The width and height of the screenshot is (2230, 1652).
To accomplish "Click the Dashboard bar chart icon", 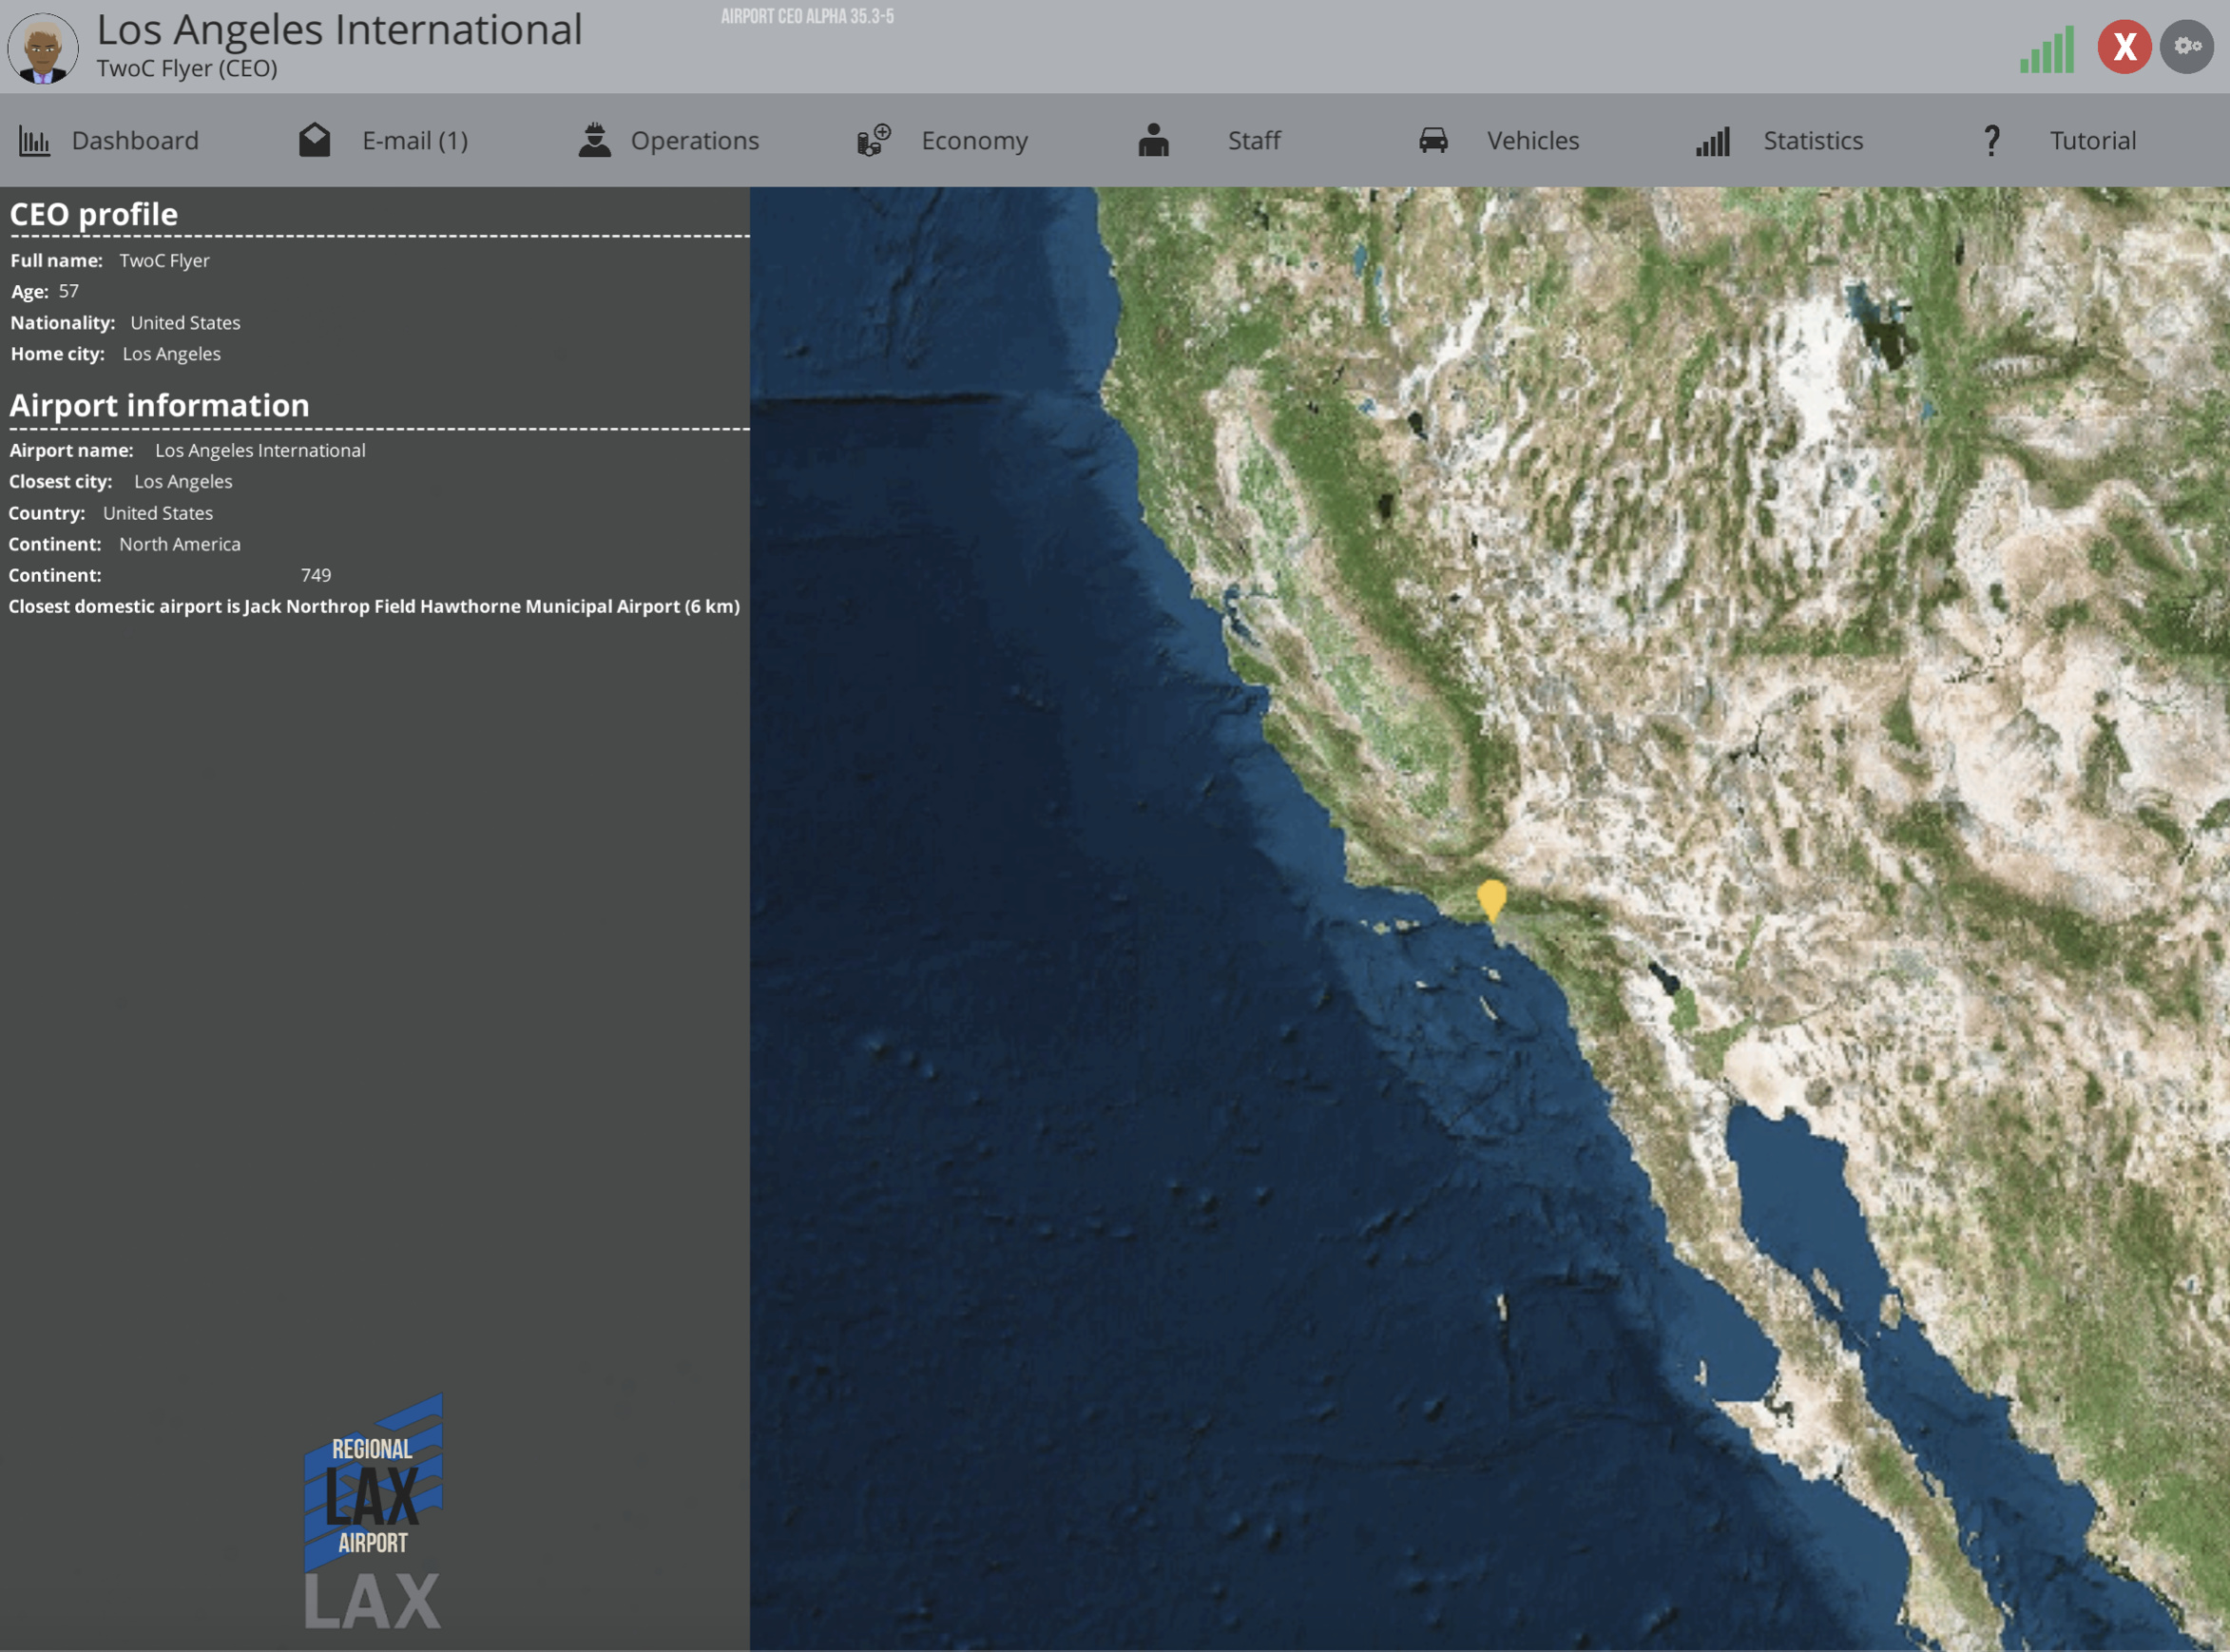I will click(x=34, y=141).
